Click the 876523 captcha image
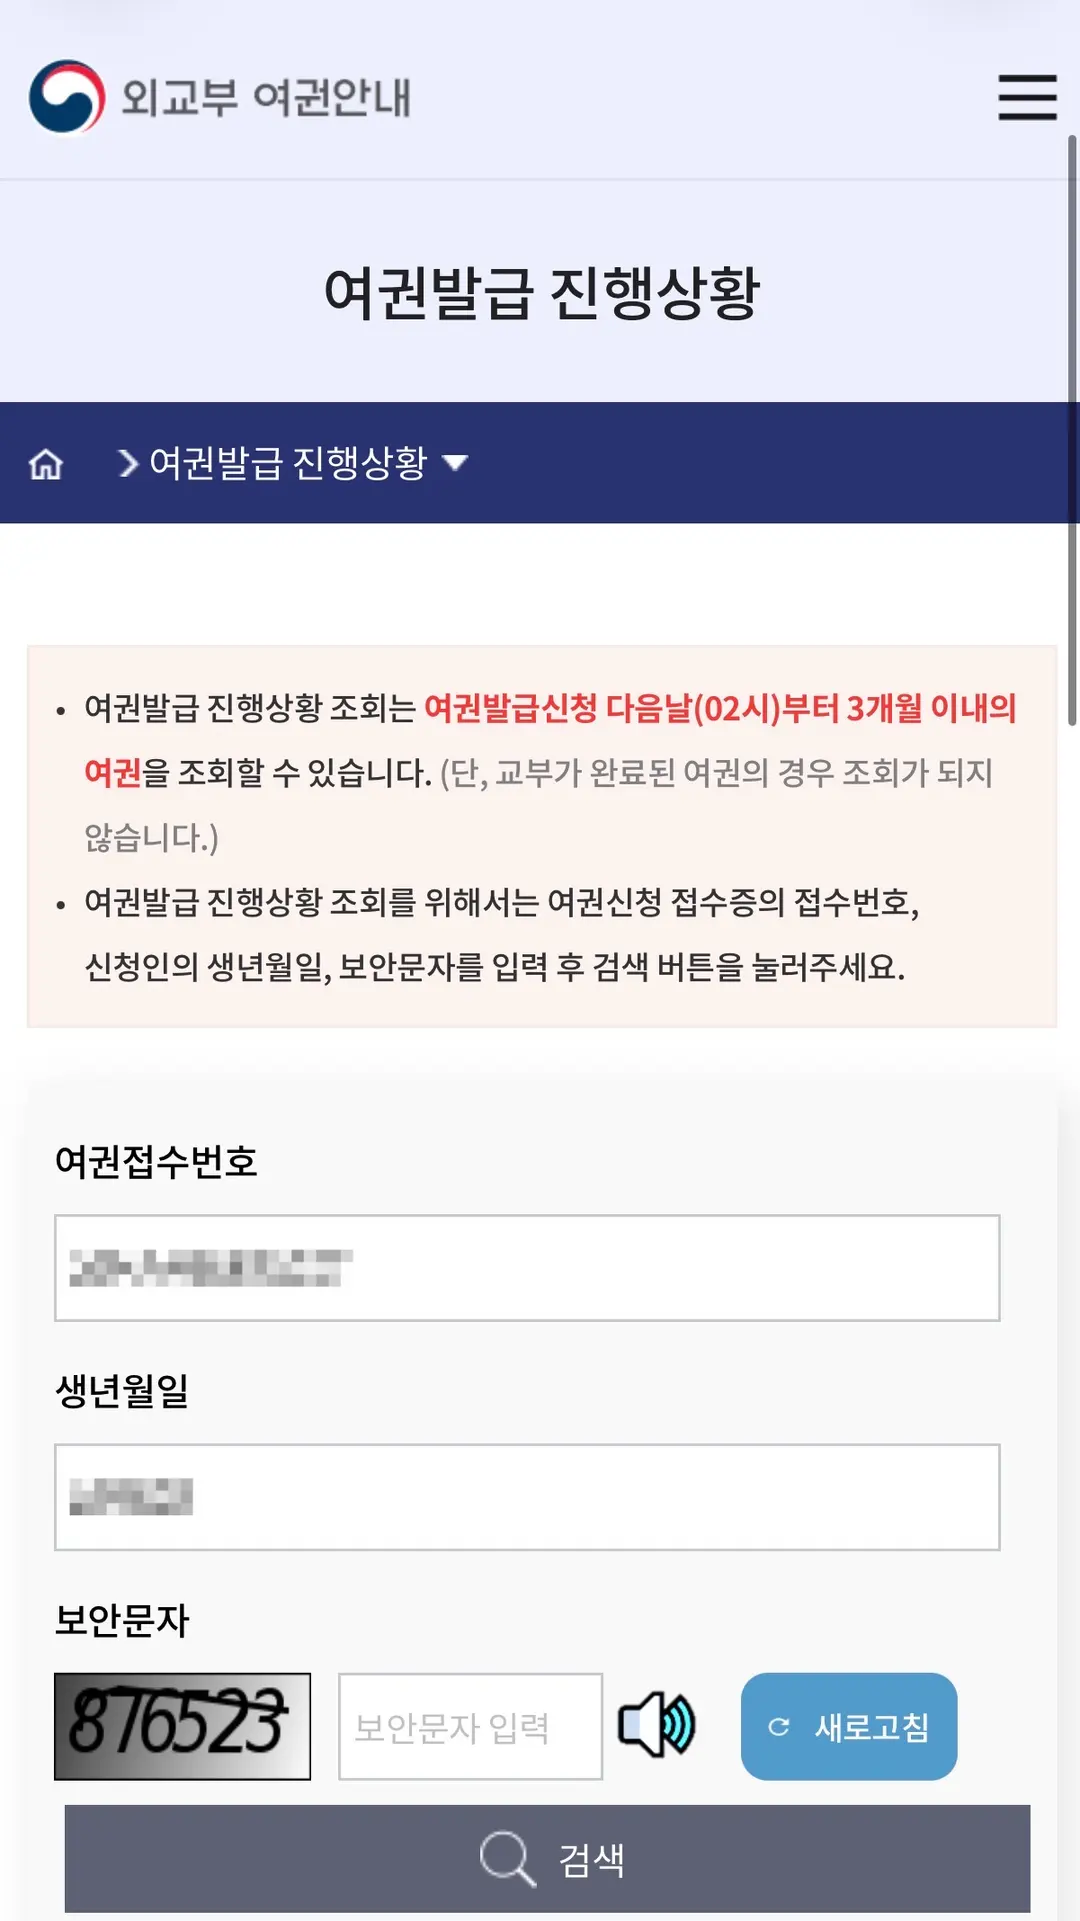Screen dimensions: 1080x1921 pyautogui.click(x=182, y=1727)
